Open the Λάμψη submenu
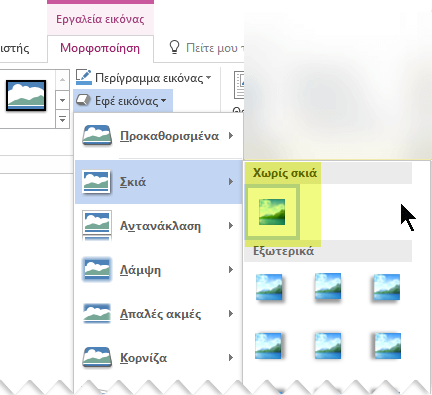 158,270
